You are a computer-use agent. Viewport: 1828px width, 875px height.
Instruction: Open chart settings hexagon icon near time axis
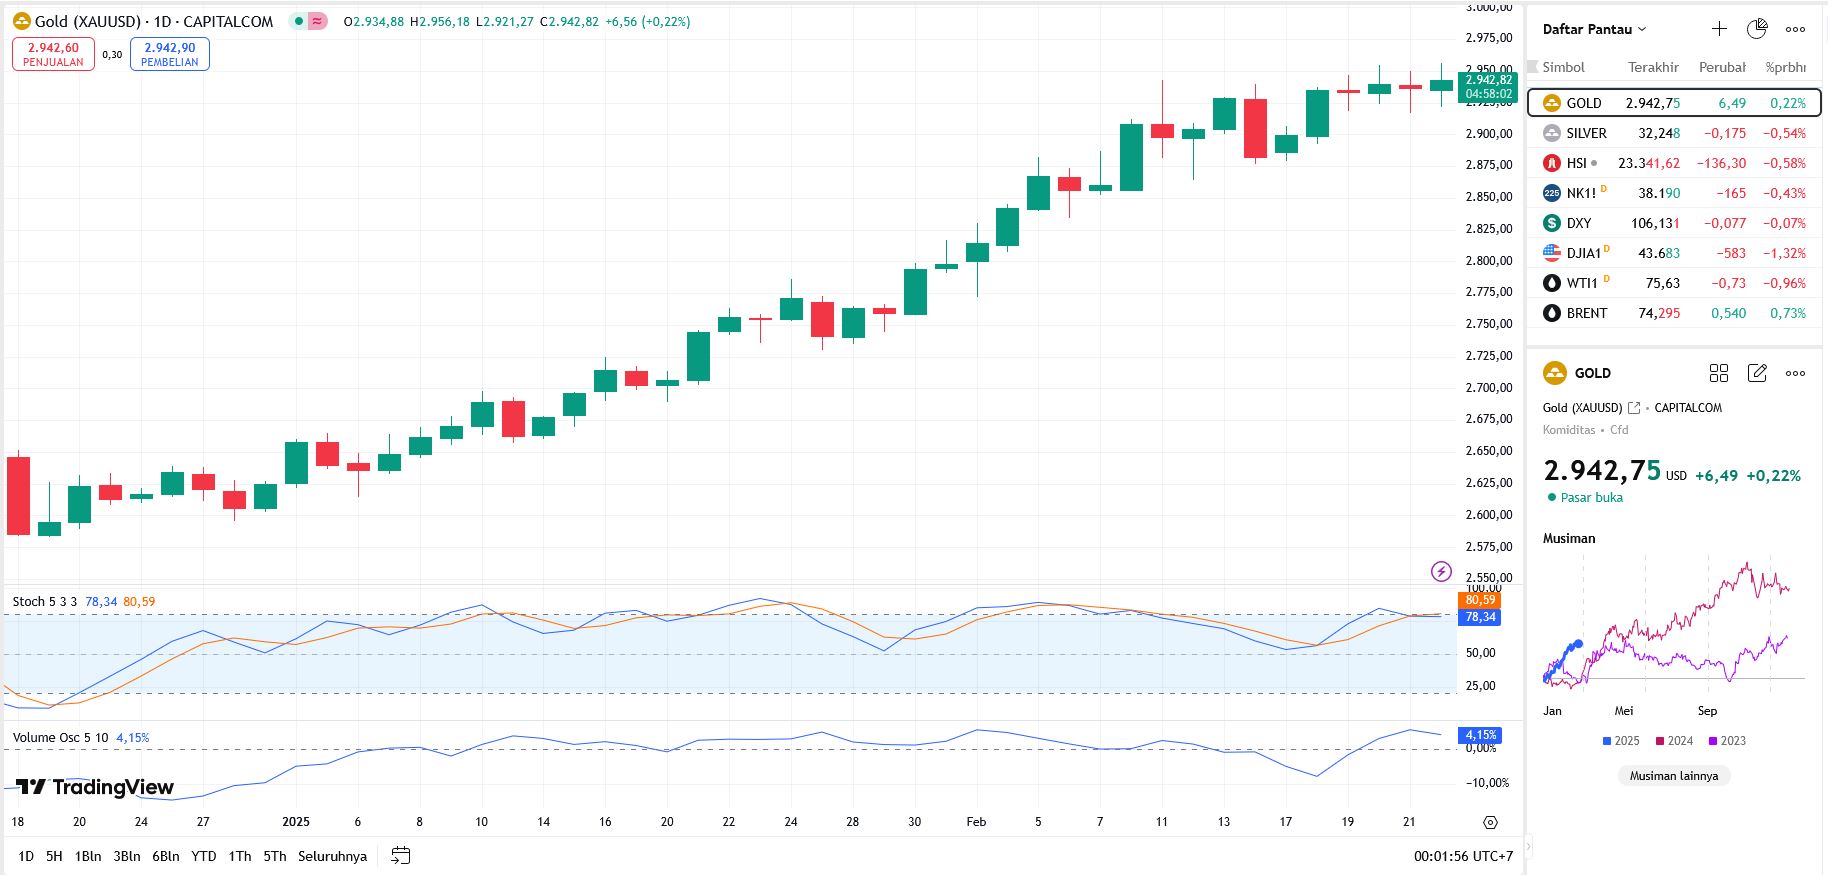click(1490, 822)
